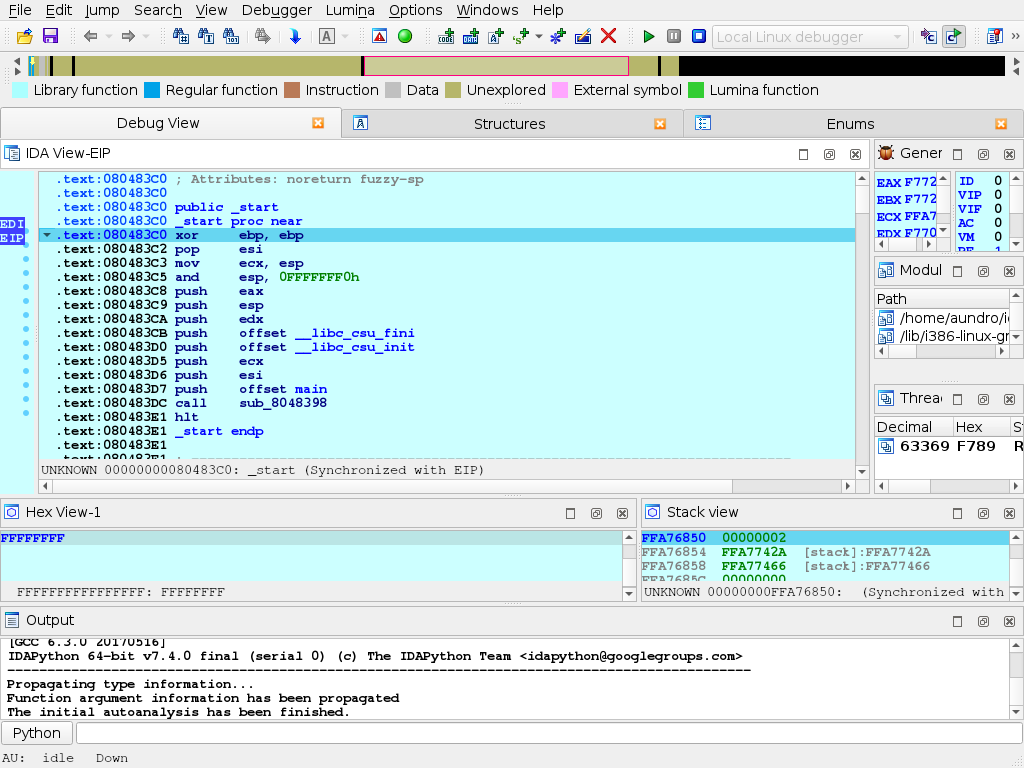Expand the toolbar overflow chevron
Viewport: 1024px width, 768px height.
click(1013, 37)
